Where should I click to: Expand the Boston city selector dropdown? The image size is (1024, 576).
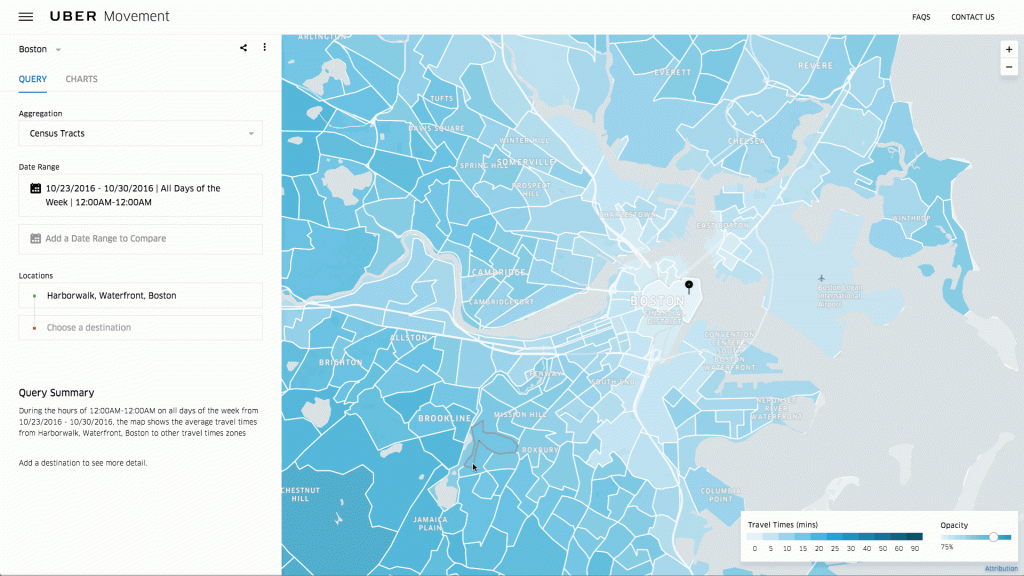pyautogui.click(x=40, y=48)
